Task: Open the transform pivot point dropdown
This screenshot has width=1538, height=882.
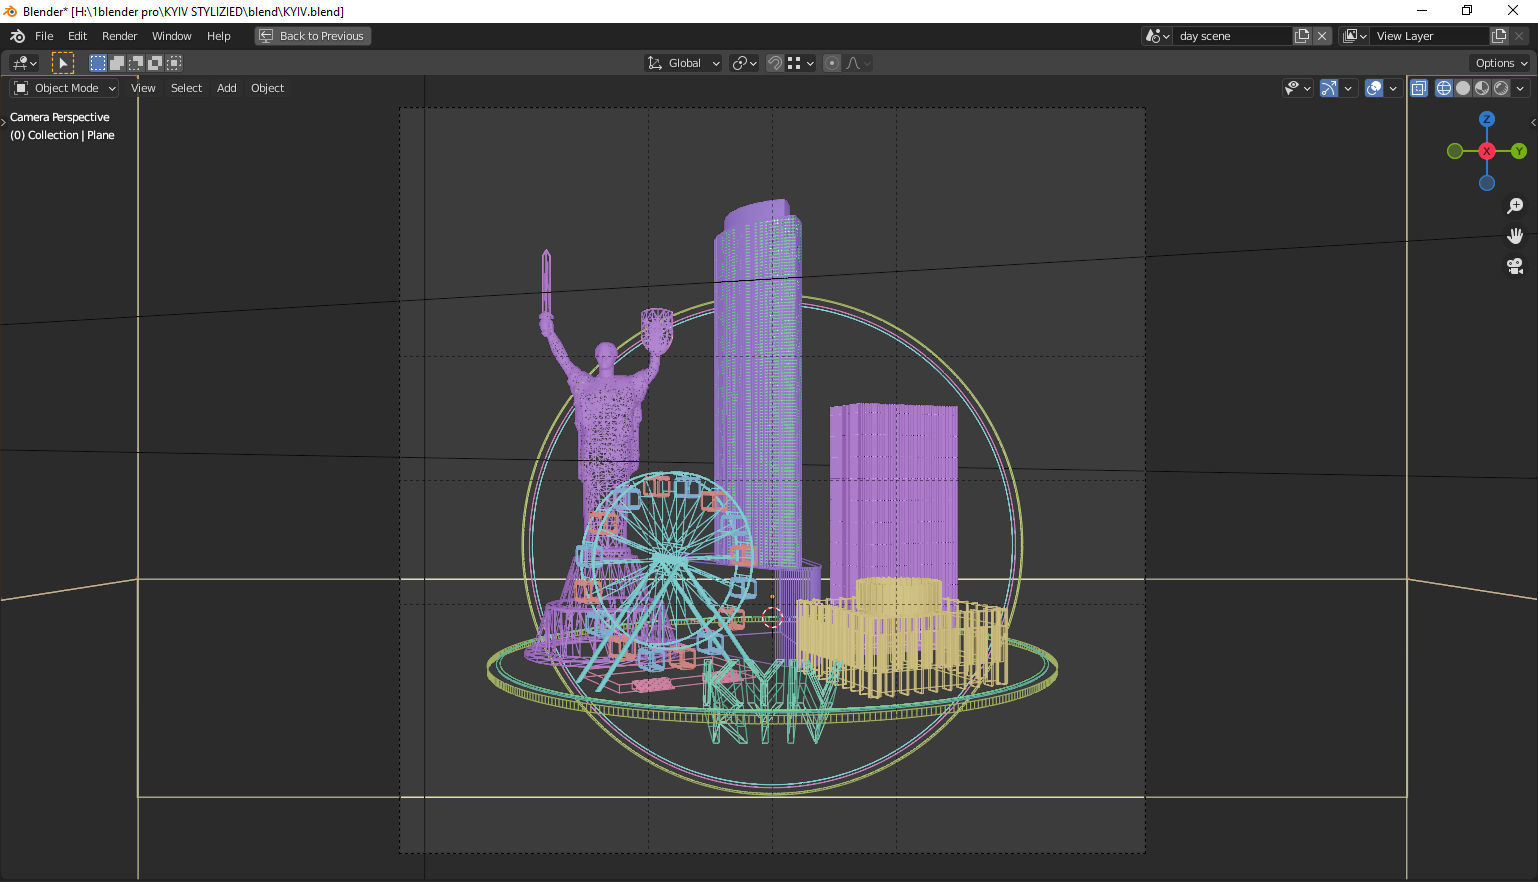Action: point(744,63)
